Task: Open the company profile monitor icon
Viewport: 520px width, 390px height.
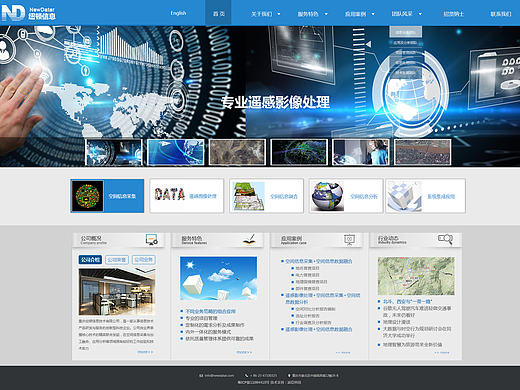Action: (152, 239)
